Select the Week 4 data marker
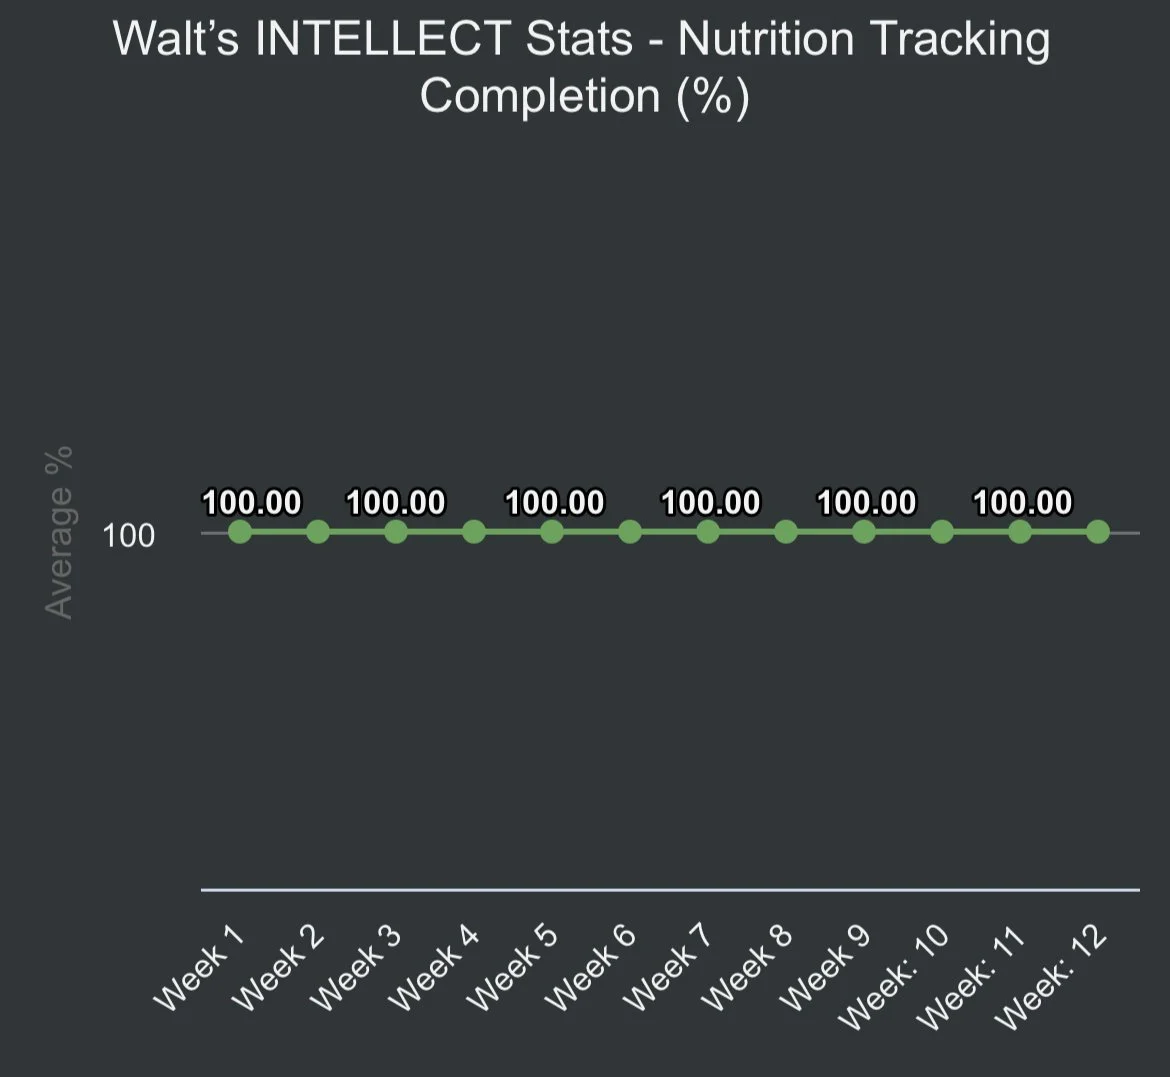1170x1077 pixels. pyautogui.click(x=474, y=532)
